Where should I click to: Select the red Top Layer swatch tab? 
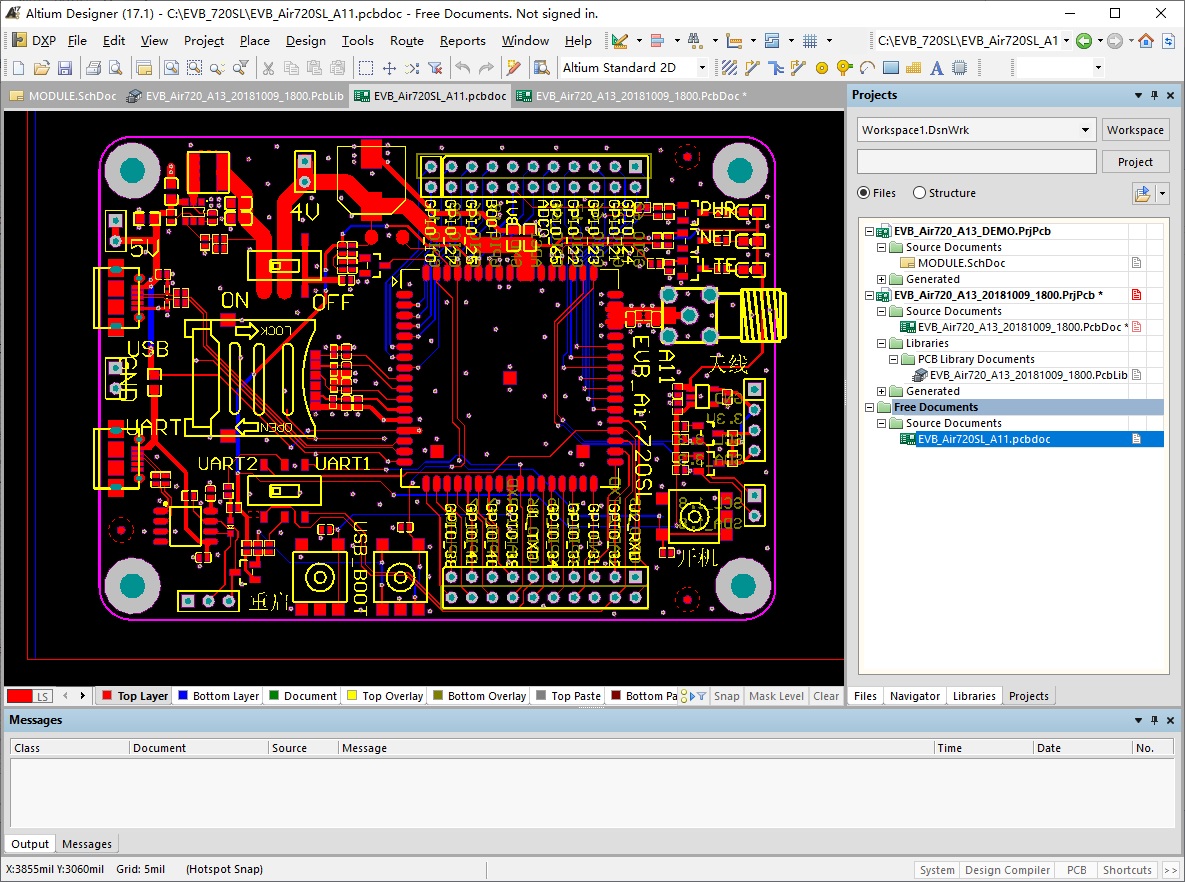tap(135, 696)
